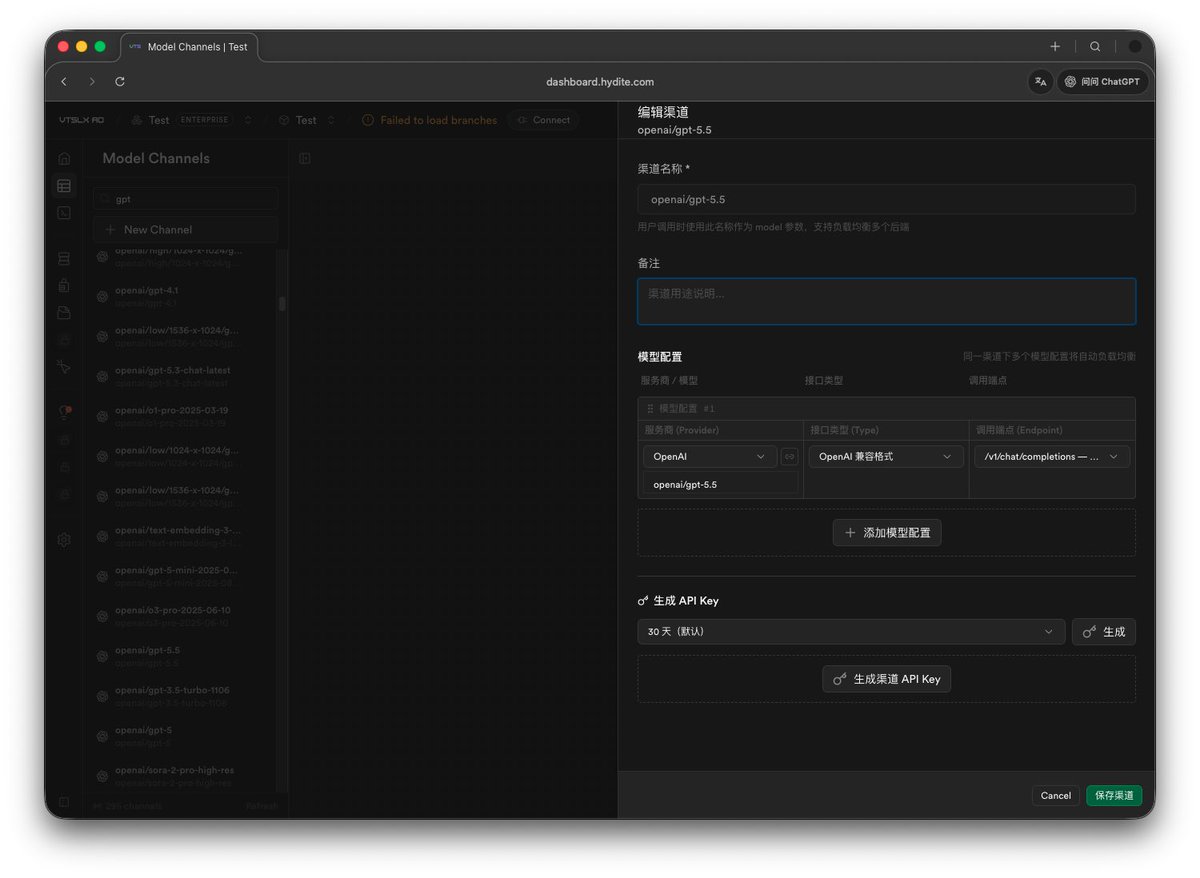Click the 添加模型配置 button
Screen dimensions: 1200x878
887,533
